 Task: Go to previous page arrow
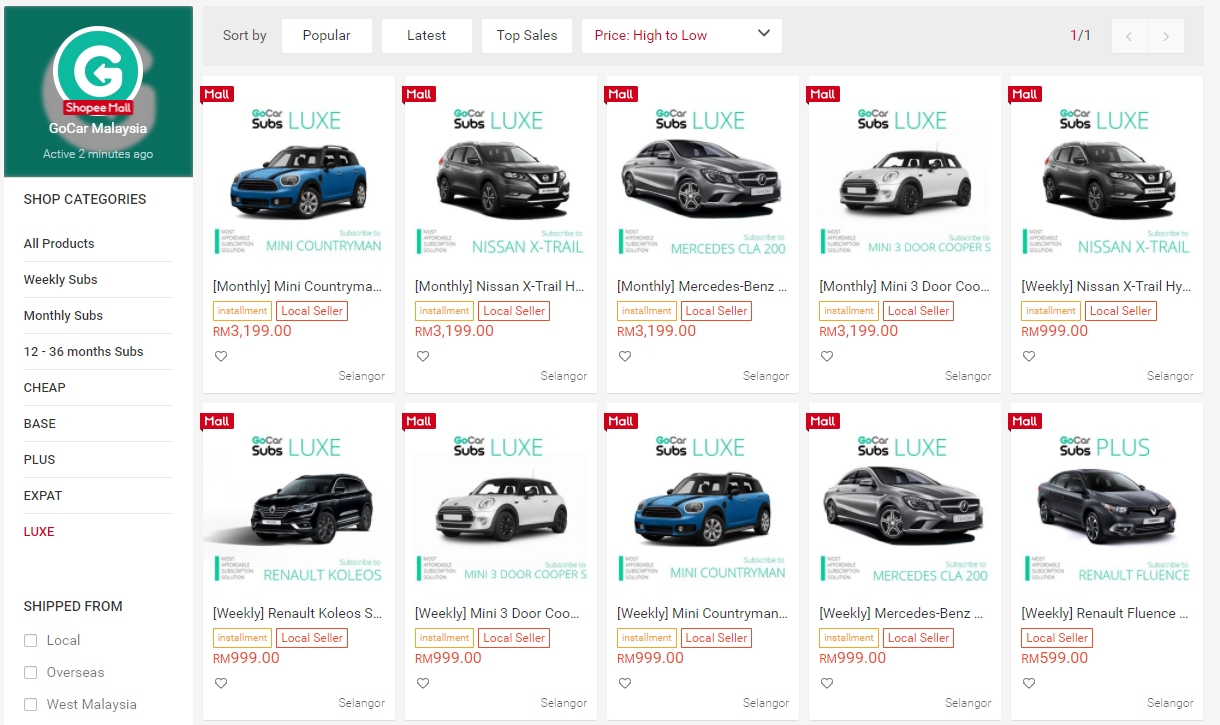pyautogui.click(x=1129, y=36)
